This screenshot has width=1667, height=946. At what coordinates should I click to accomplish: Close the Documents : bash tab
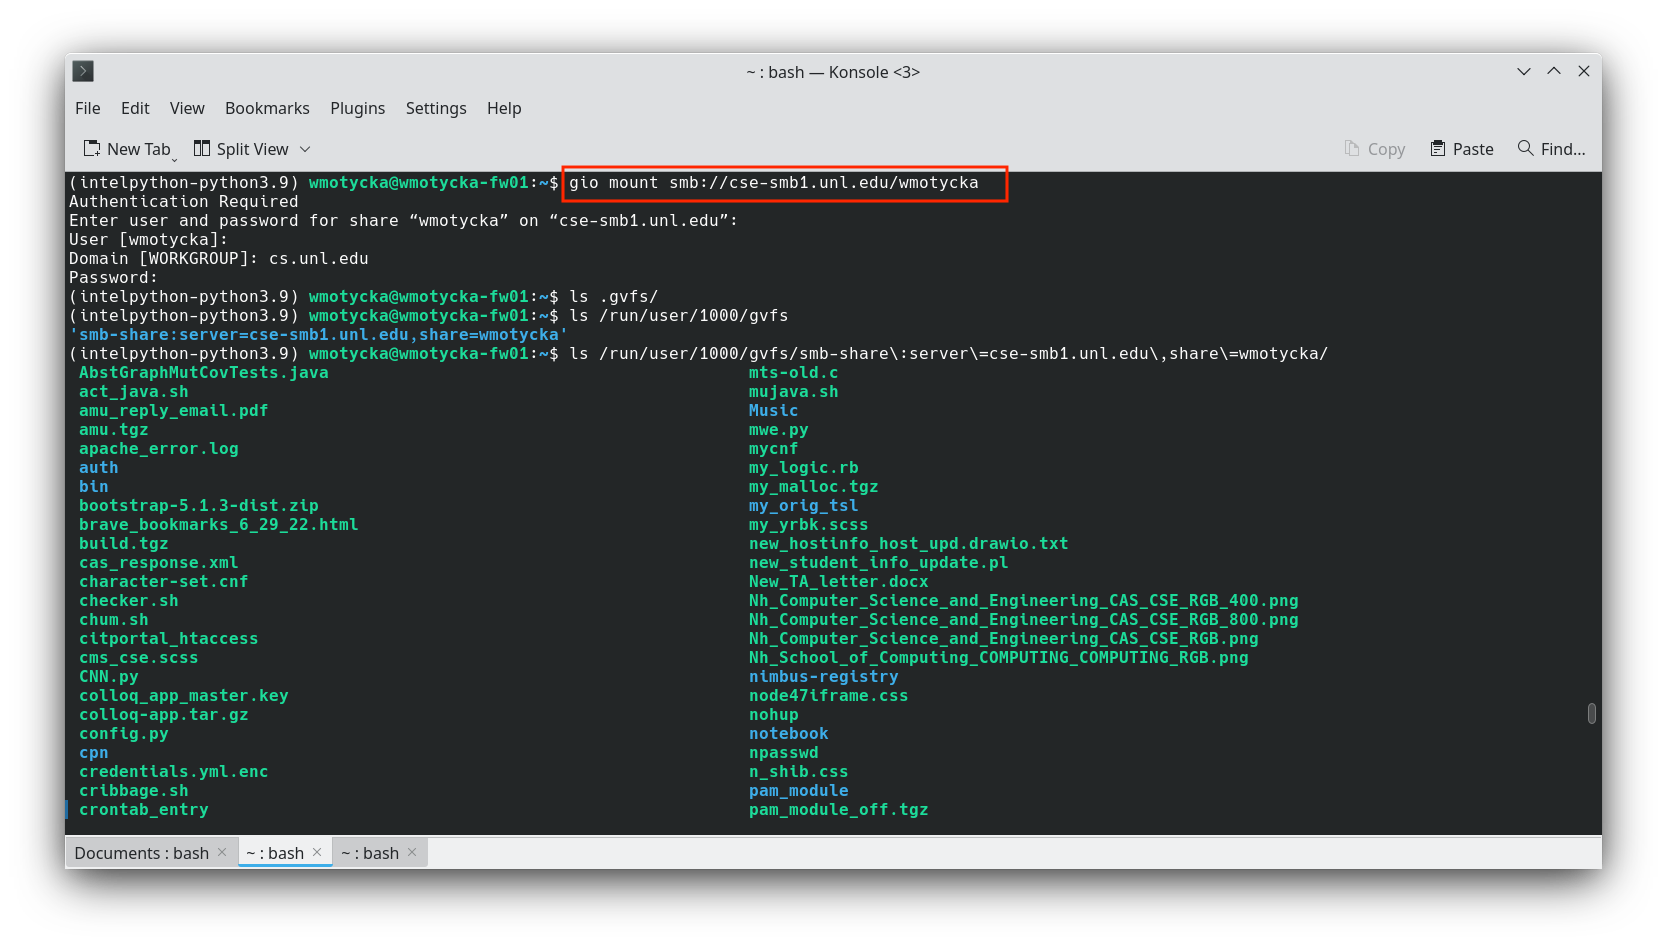[222, 852]
